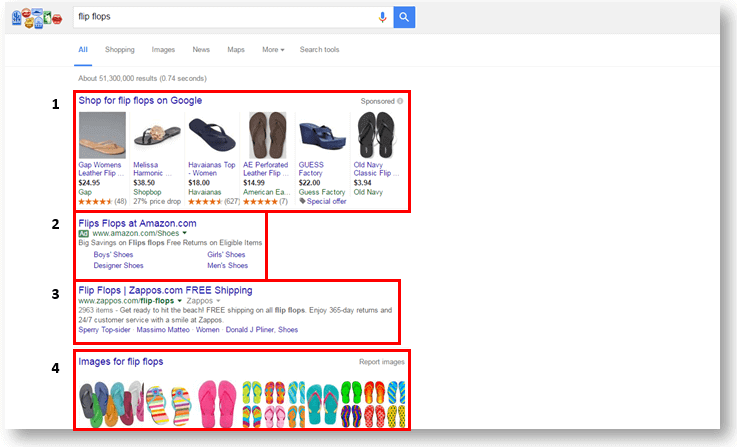Image resolution: width=737 pixels, height=447 pixels.
Task: Open the grey Zappos dropdown
Action: (204, 301)
